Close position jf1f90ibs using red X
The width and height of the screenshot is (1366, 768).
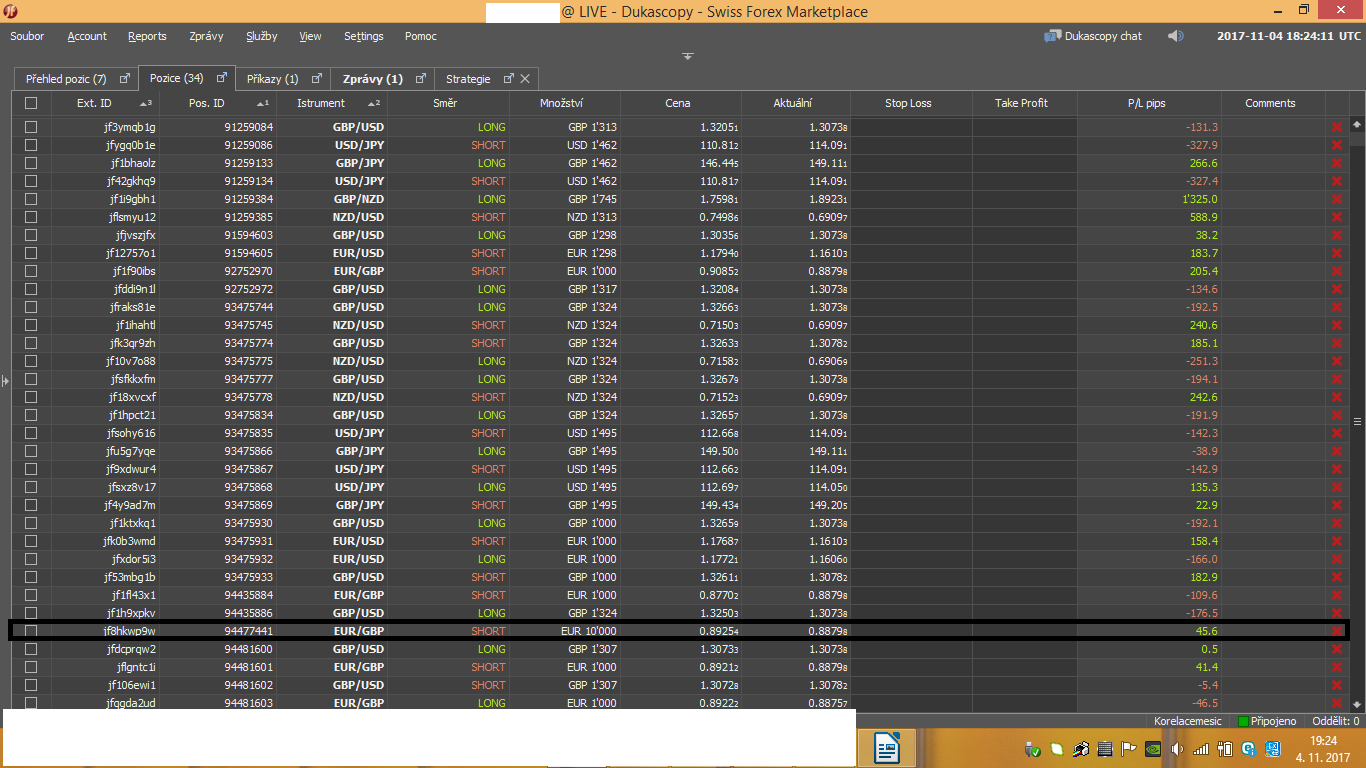(1337, 271)
